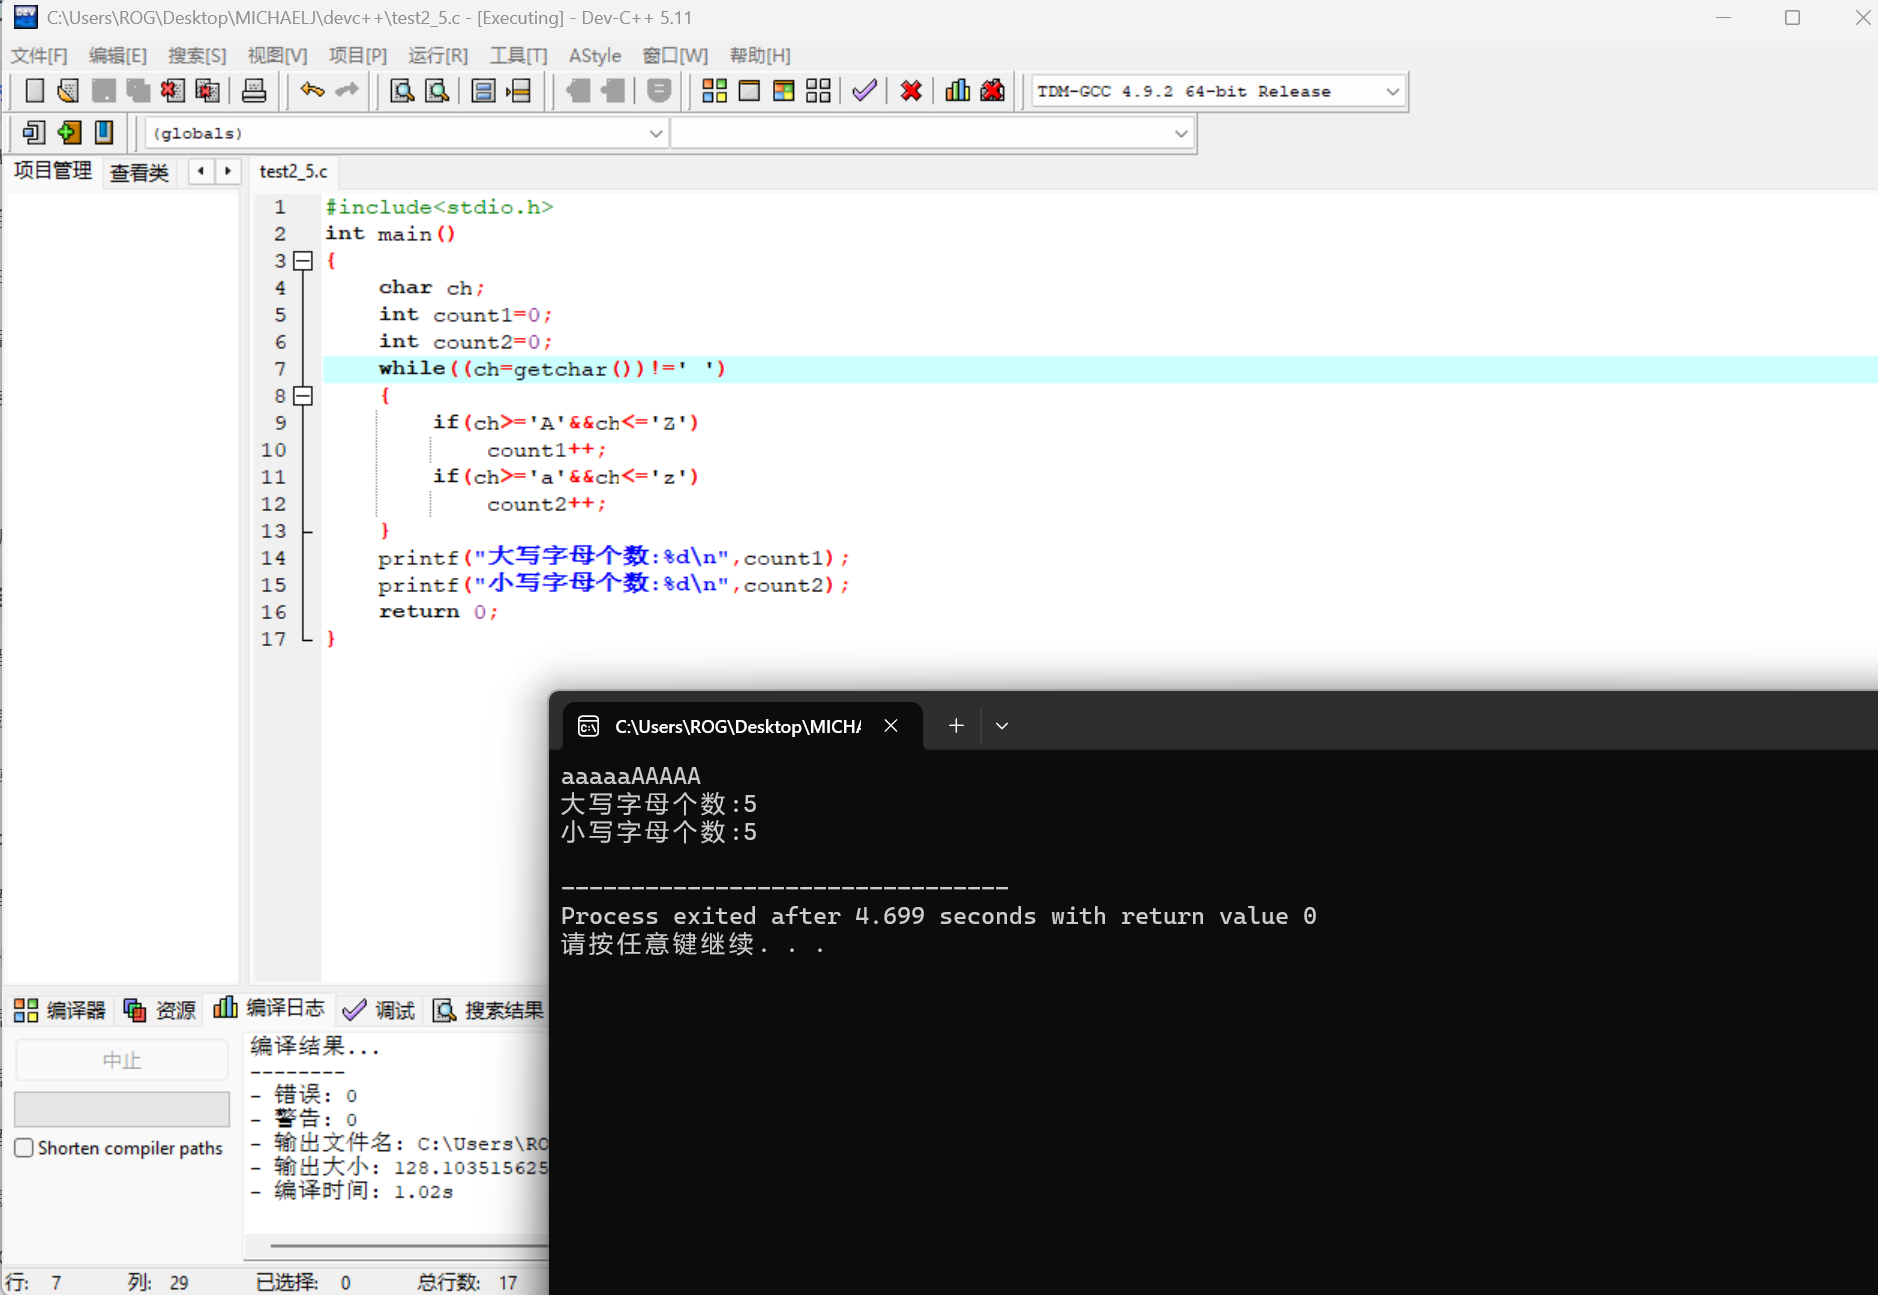1878x1295 pixels.
Task: Click the console terminal tab title
Action: click(x=738, y=727)
